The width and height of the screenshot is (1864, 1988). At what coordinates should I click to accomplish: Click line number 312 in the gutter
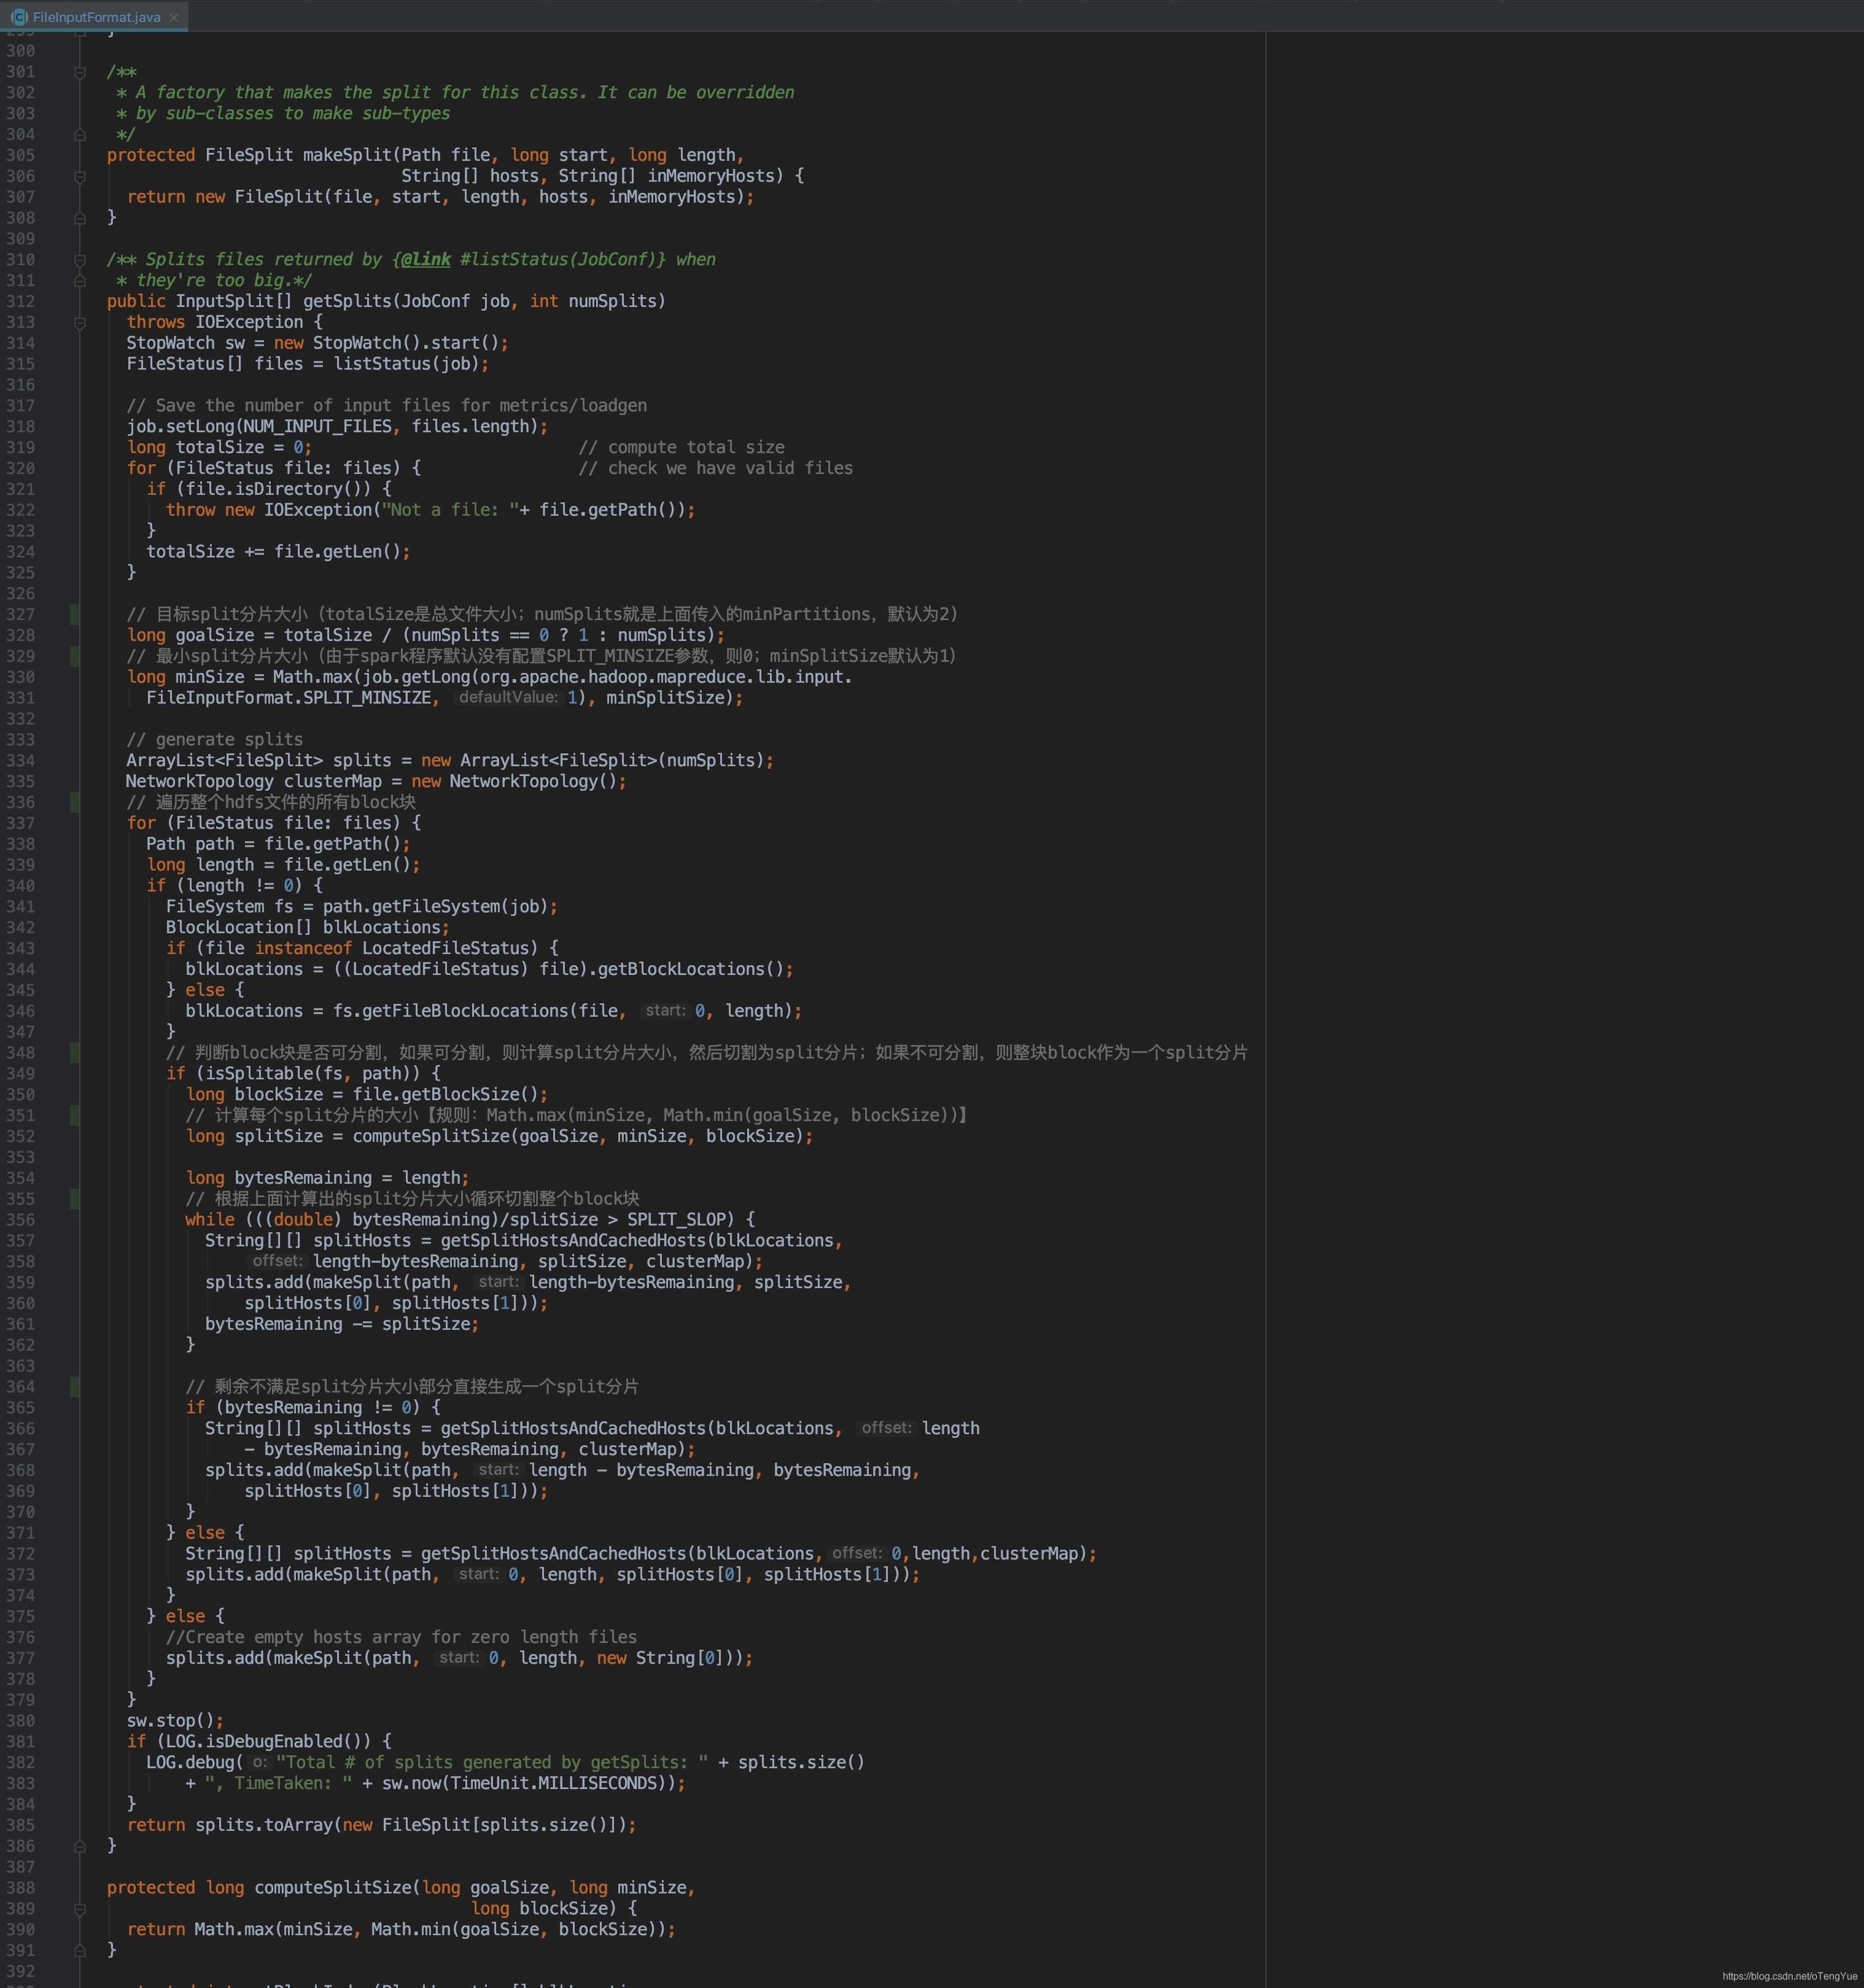pyautogui.click(x=20, y=301)
